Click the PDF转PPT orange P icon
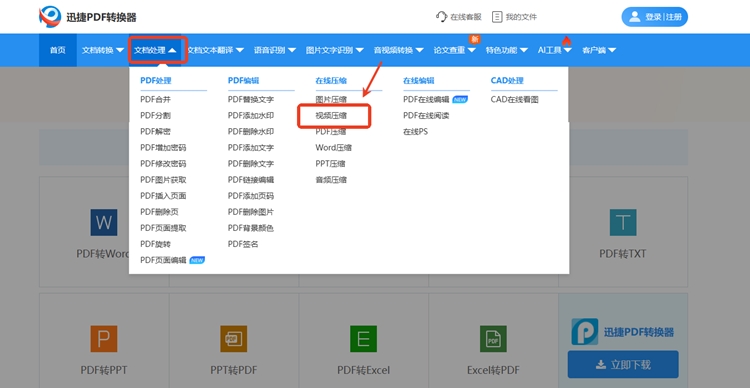 click(x=104, y=339)
